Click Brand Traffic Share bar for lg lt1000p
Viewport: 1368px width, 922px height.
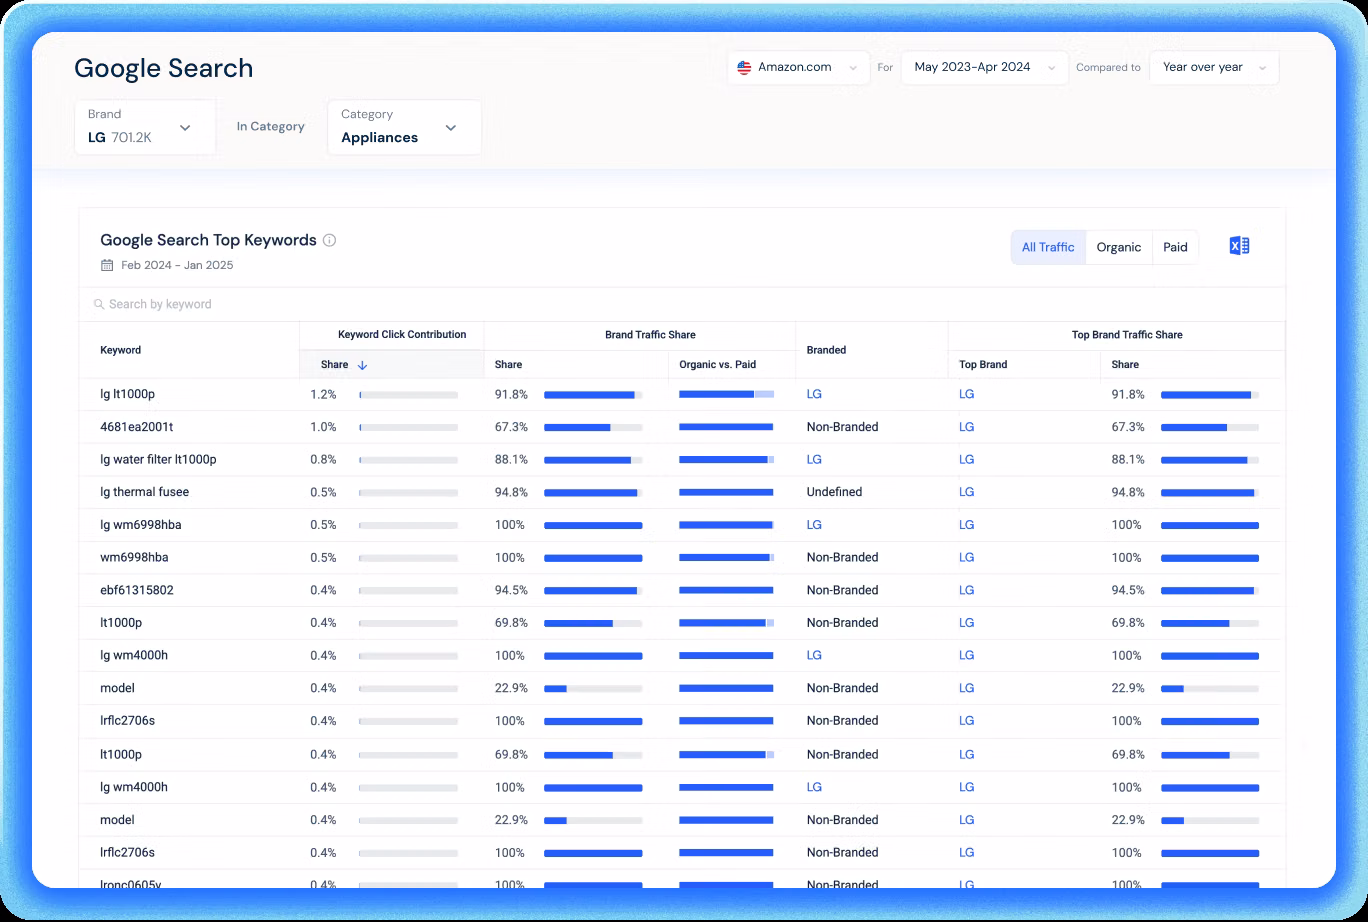pyautogui.click(x=592, y=395)
